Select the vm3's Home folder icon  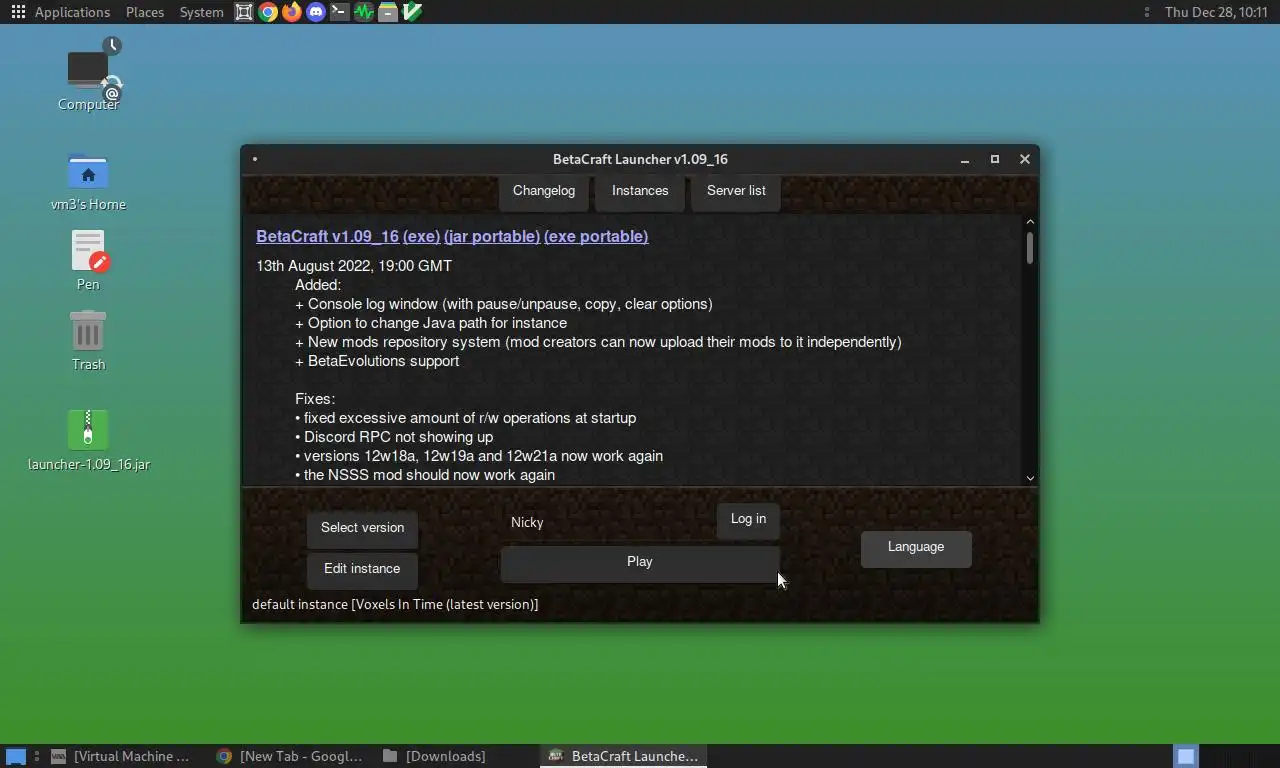tap(88, 182)
